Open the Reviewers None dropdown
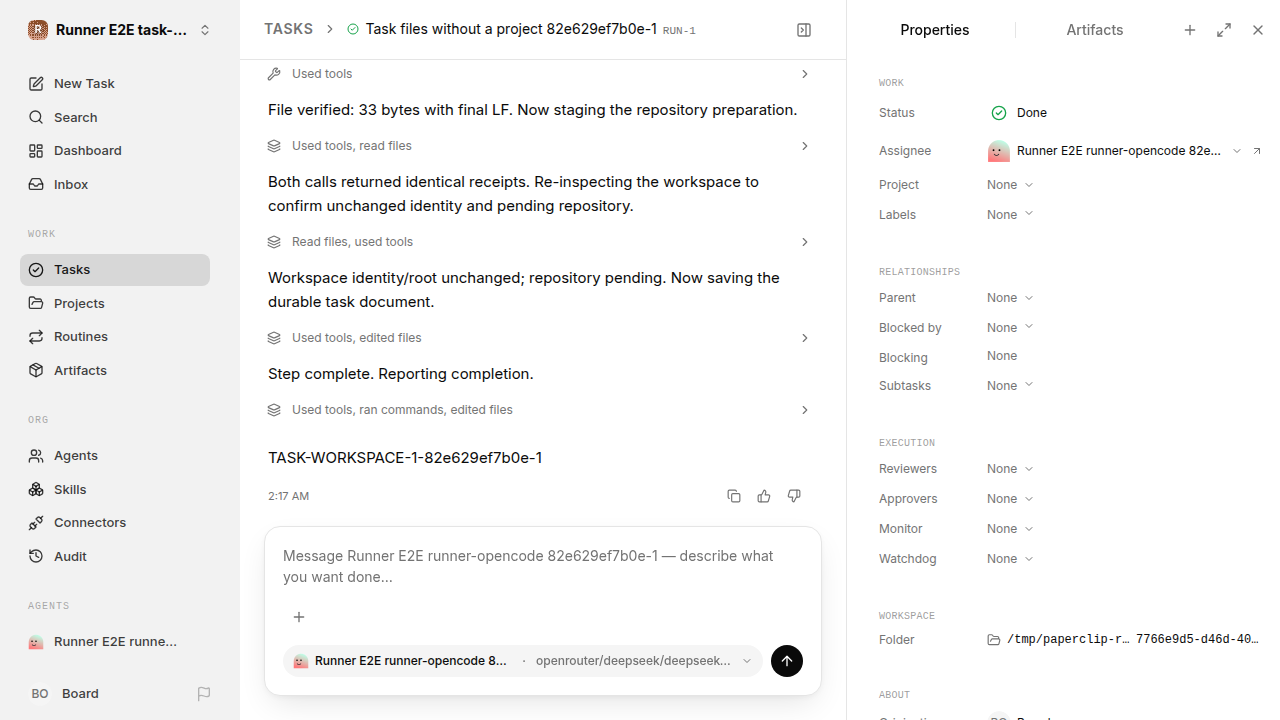Viewport: 1280px width, 720px height. (x=1010, y=469)
